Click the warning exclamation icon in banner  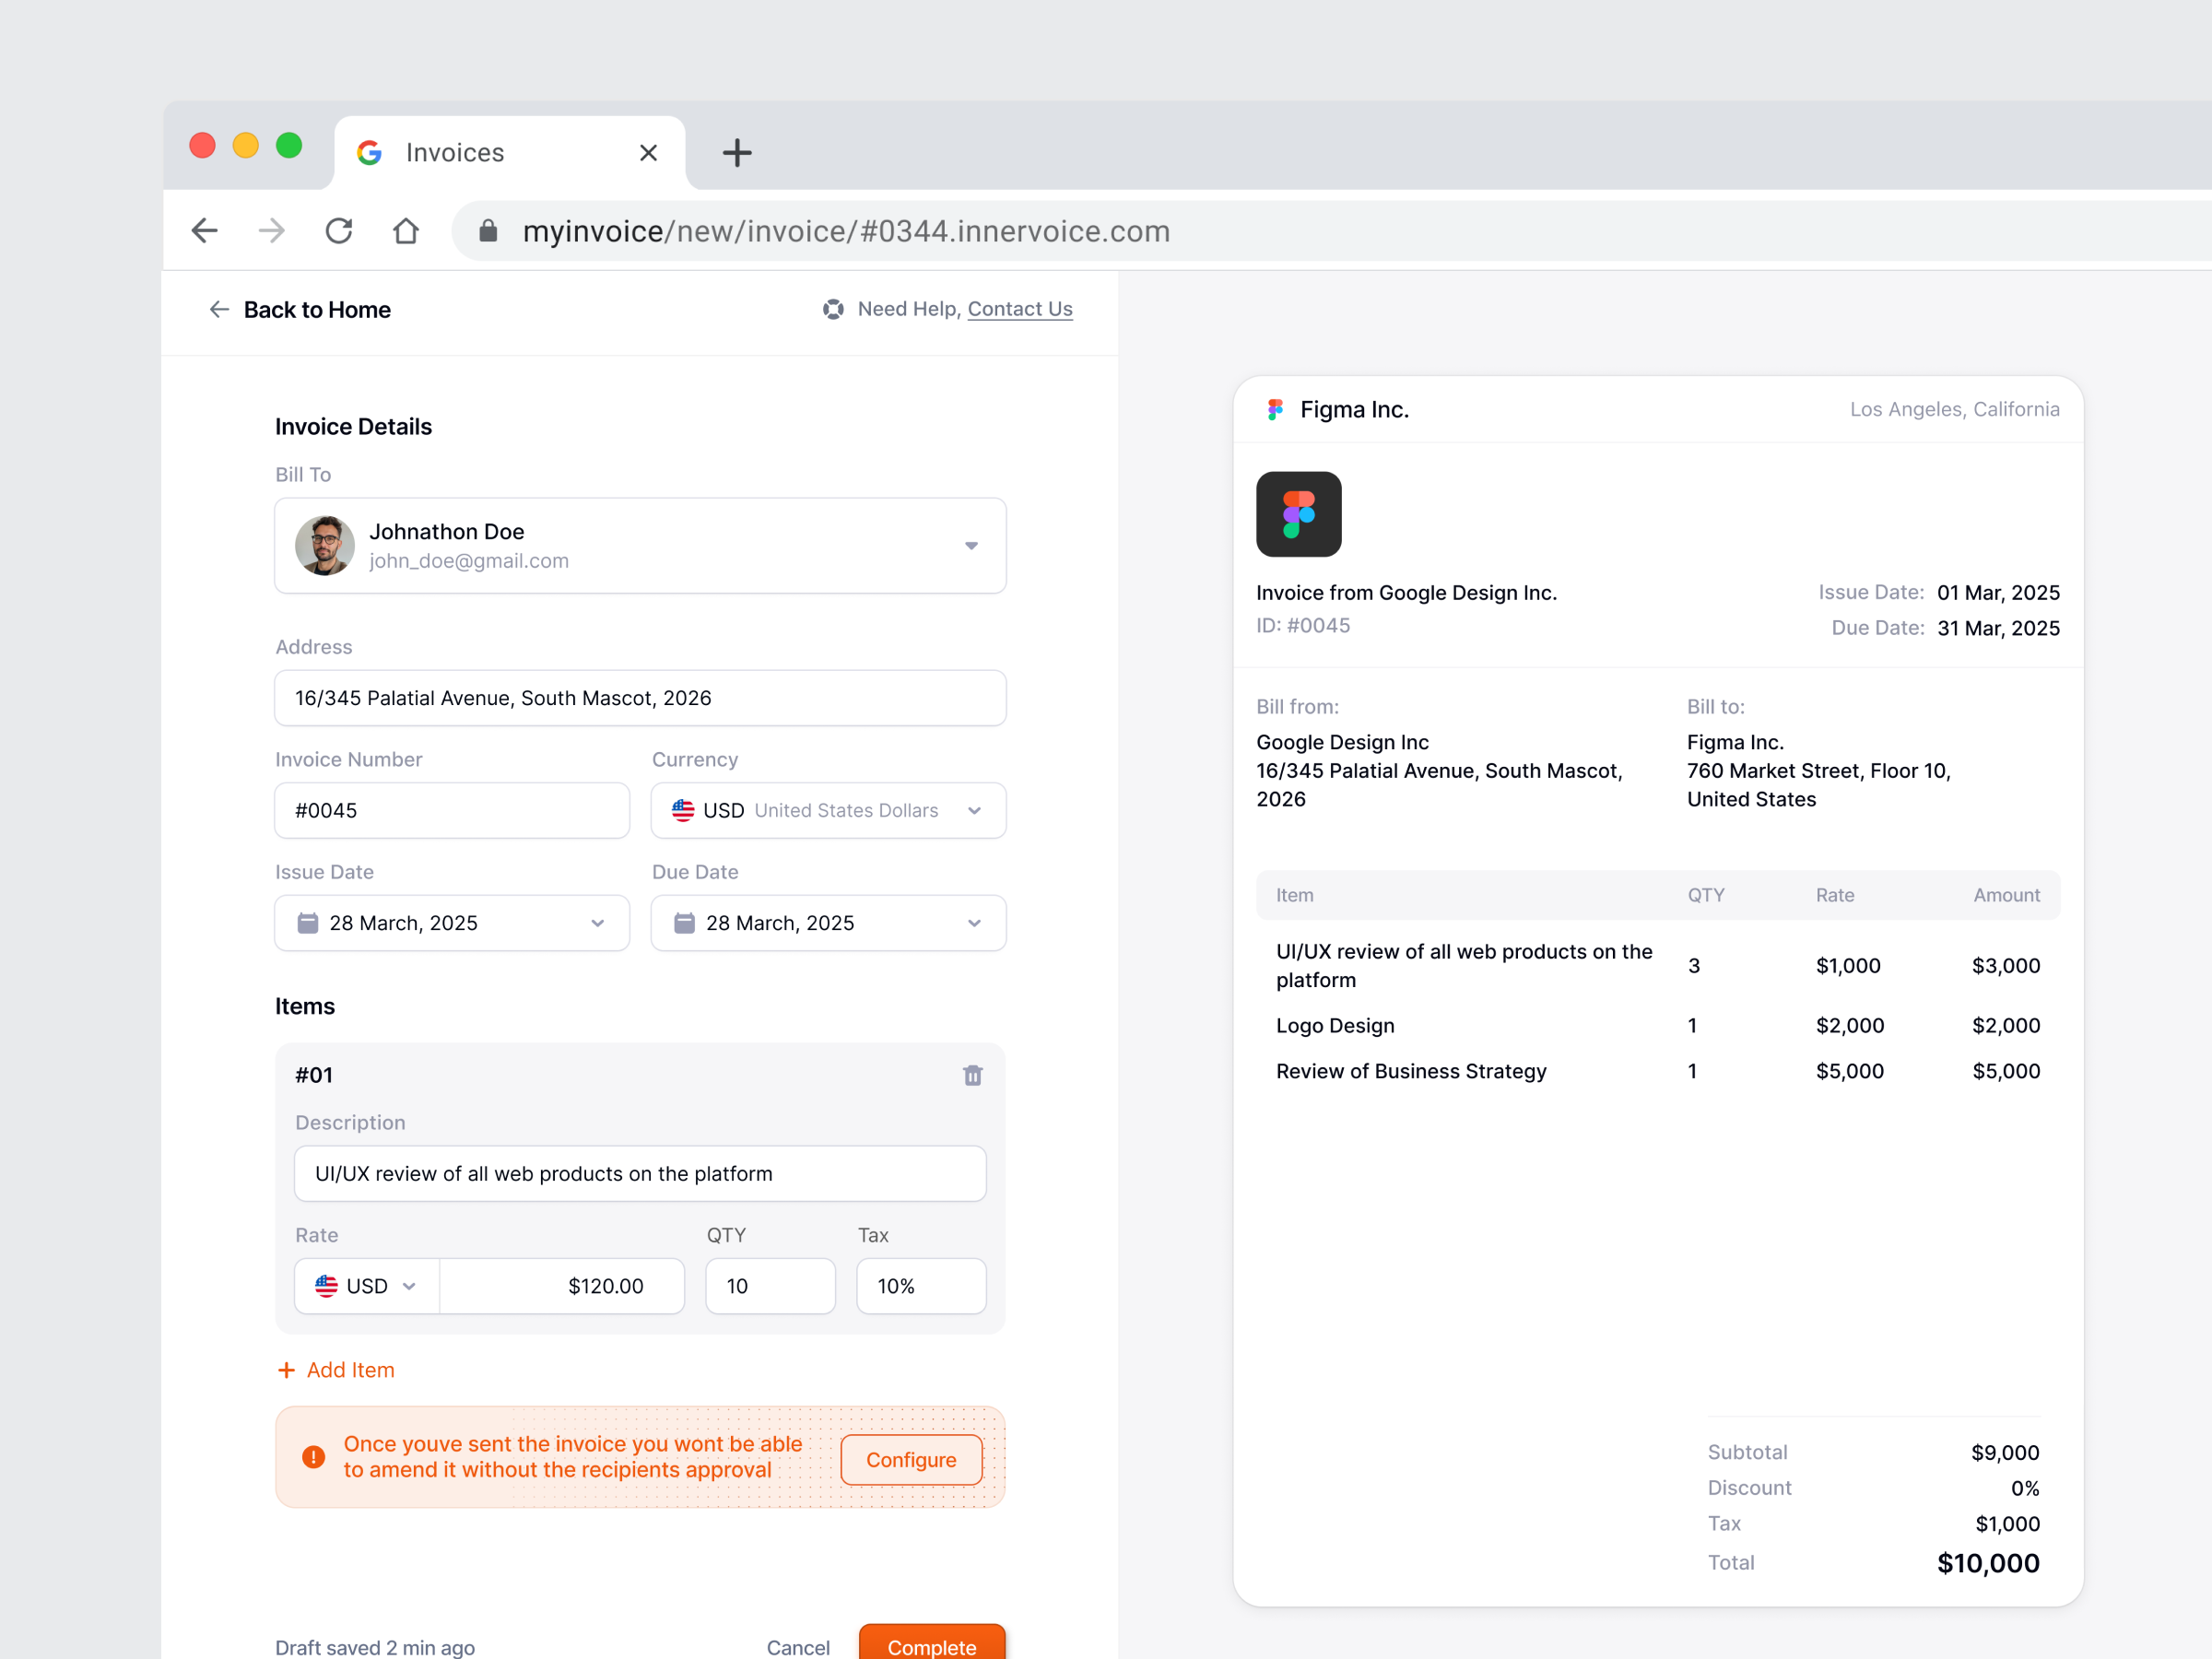(x=313, y=1457)
